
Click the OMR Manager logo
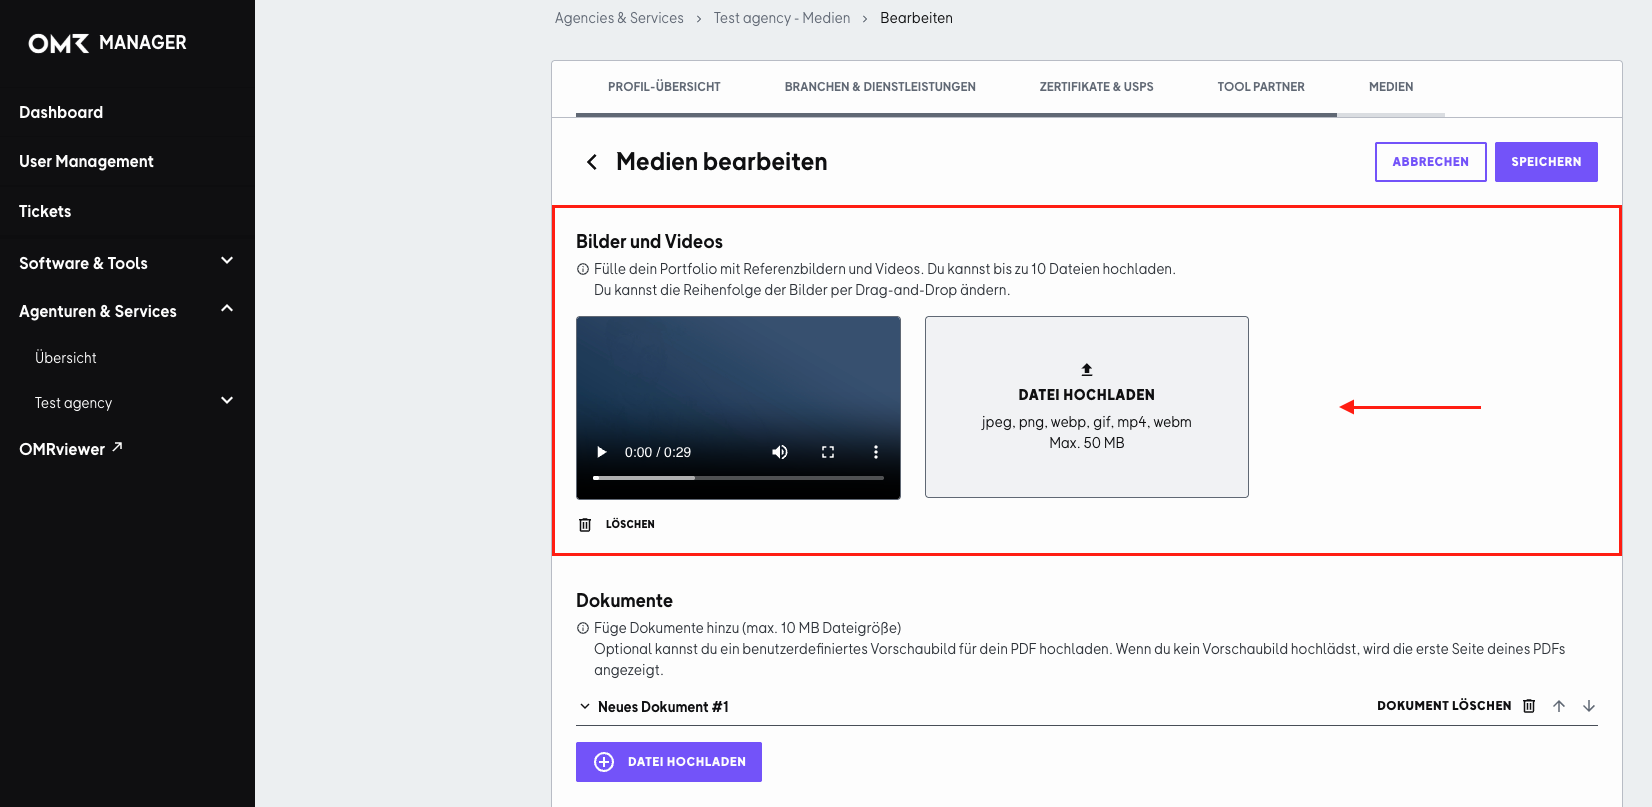tap(107, 43)
